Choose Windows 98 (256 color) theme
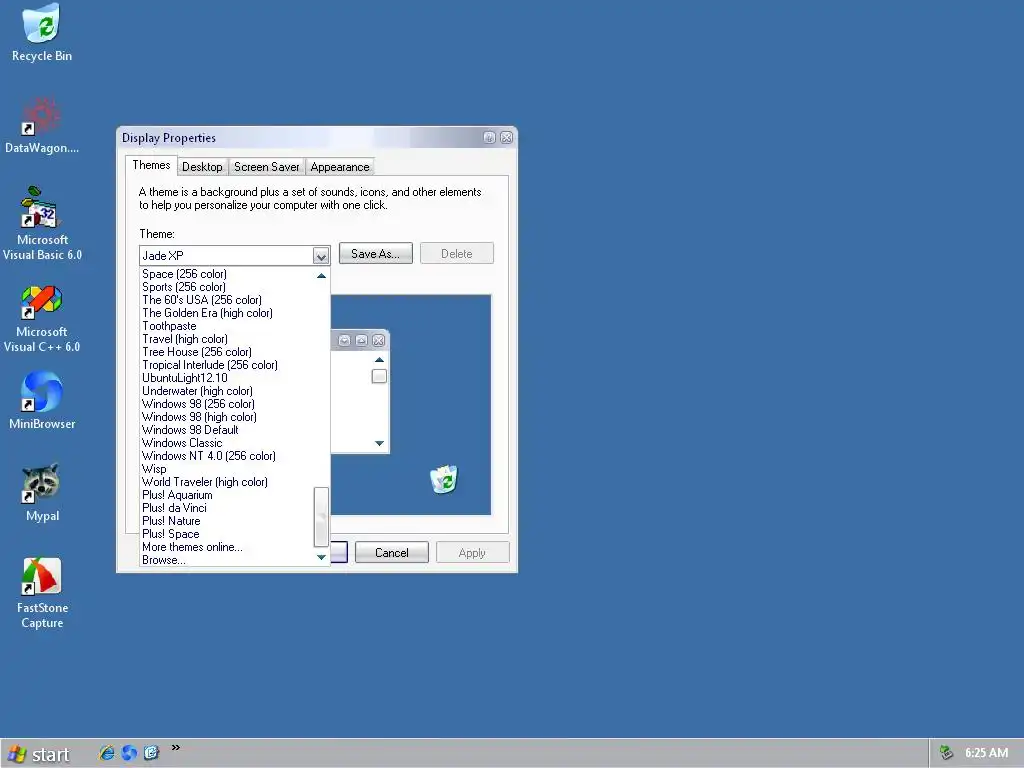 (x=227, y=404)
